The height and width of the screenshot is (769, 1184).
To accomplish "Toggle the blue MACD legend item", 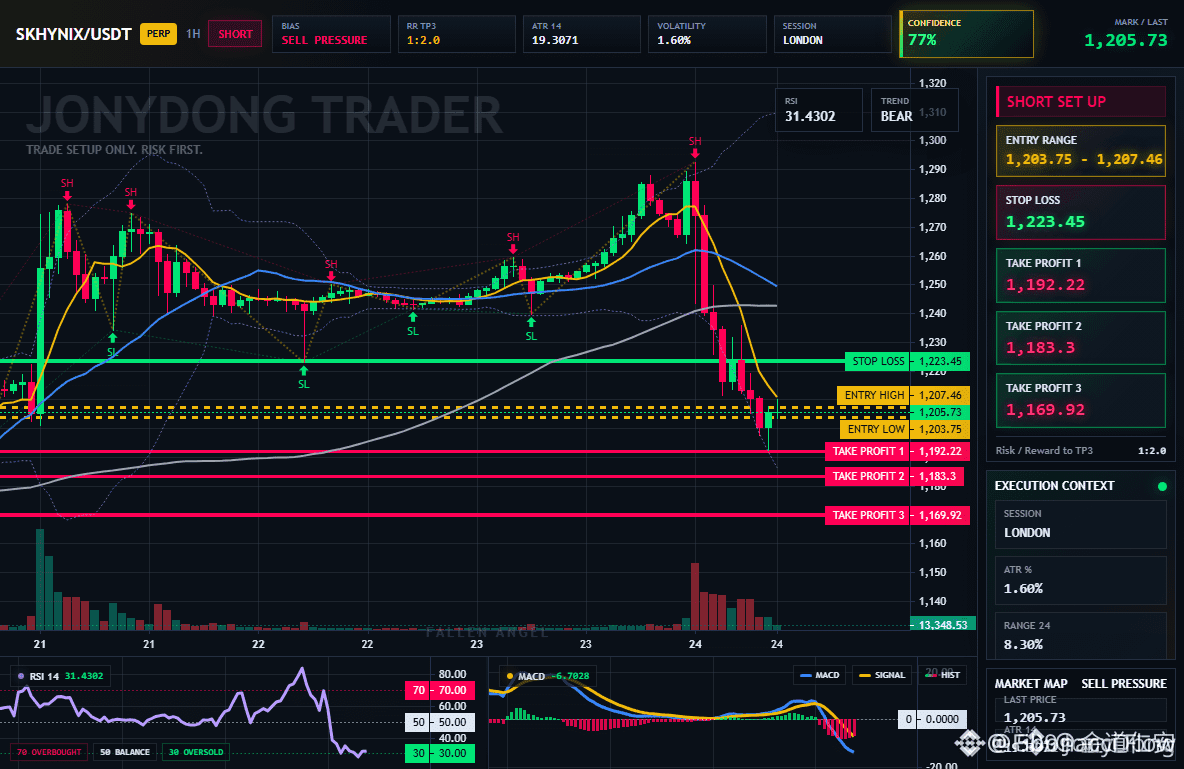I will [x=819, y=675].
